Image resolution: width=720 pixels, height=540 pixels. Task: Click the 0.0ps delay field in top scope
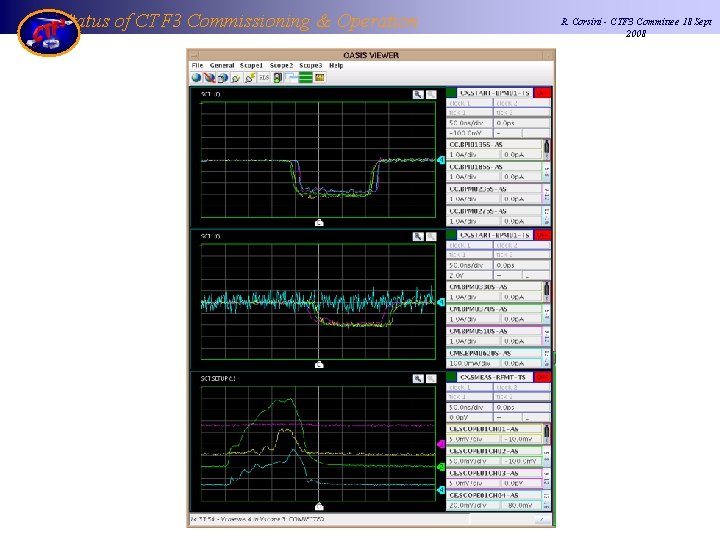(x=522, y=123)
